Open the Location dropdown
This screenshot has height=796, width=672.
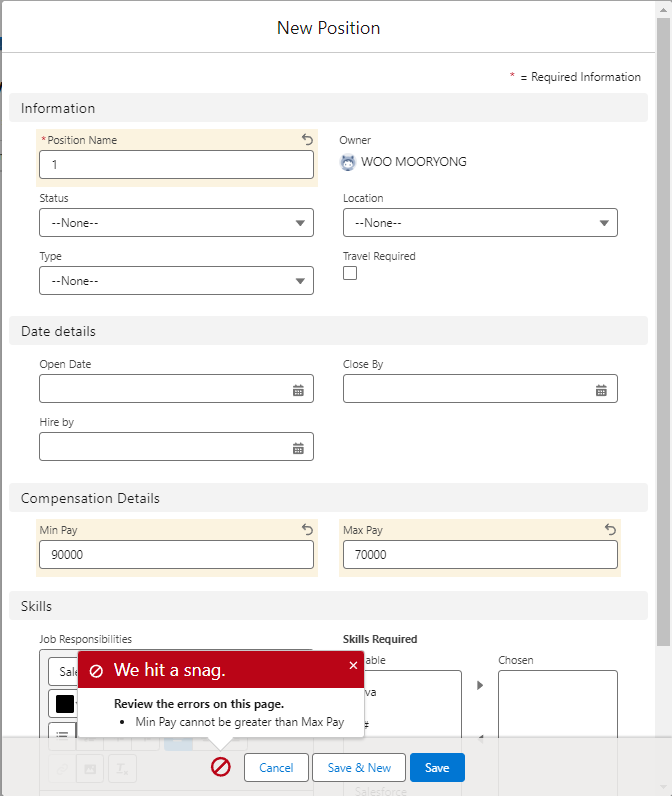click(480, 223)
